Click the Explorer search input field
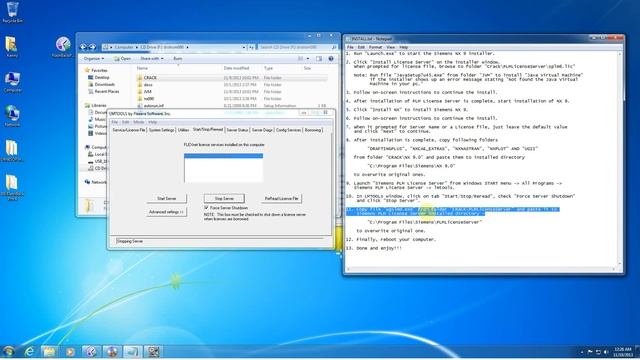640x360 pixels. 294,47
